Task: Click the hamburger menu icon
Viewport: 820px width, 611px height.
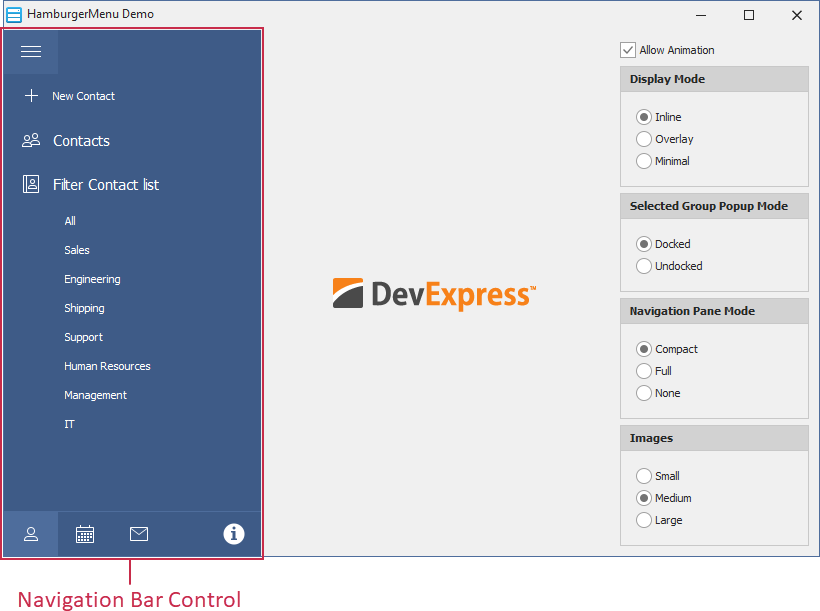Action: 31,51
